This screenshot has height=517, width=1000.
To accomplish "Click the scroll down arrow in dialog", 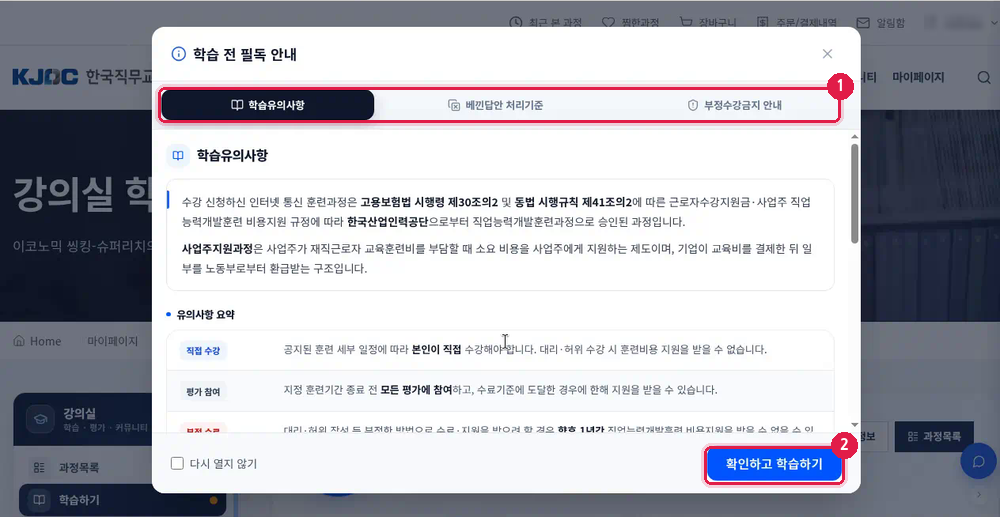I will tap(855, 425).
